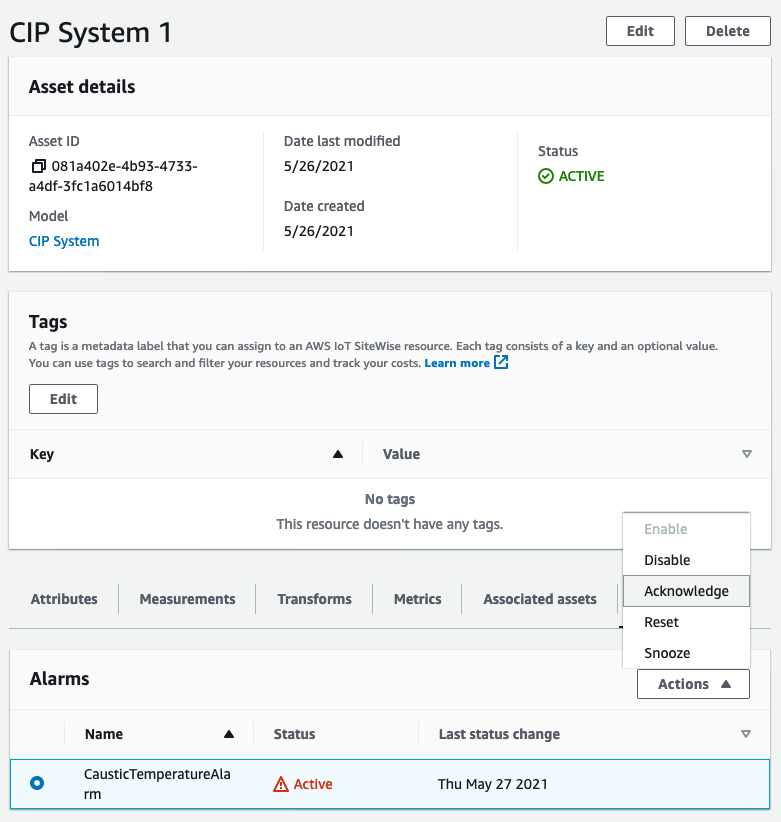Click the CausticTemperatureAlarm name cell
The width and height of the screenshot is (781, 822).
(x=157, y=784)
